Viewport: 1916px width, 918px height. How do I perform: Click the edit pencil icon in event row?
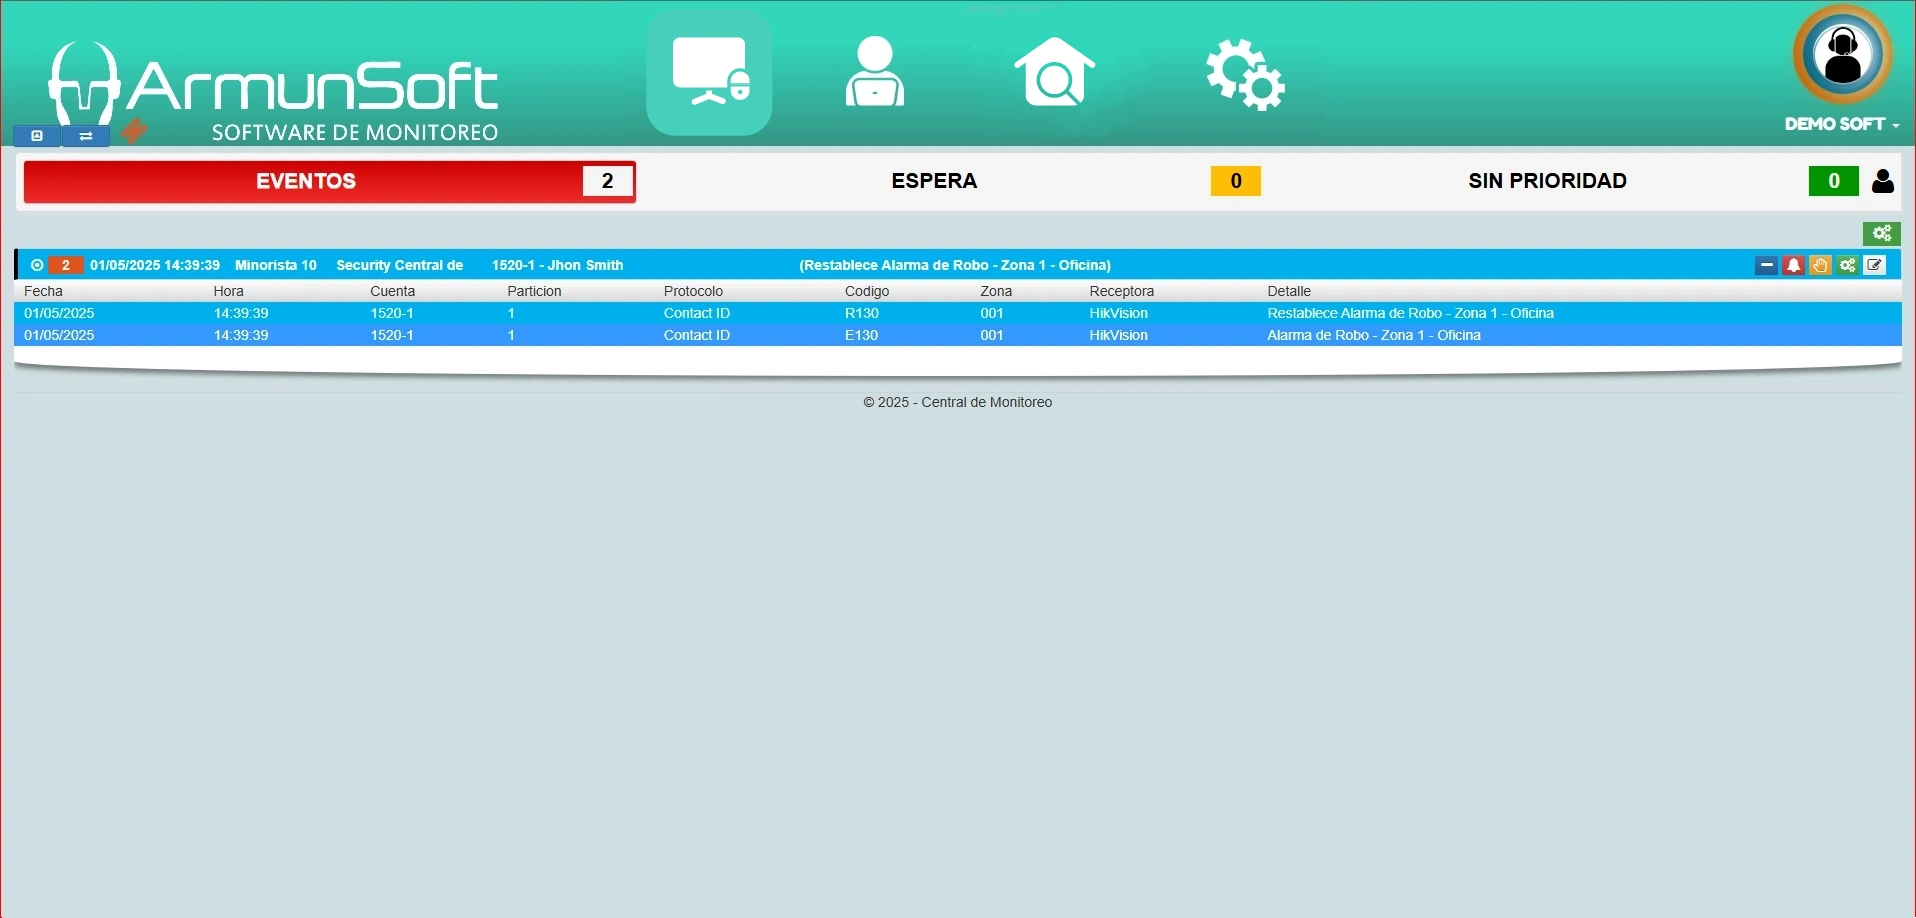(x=1875, y=265)
